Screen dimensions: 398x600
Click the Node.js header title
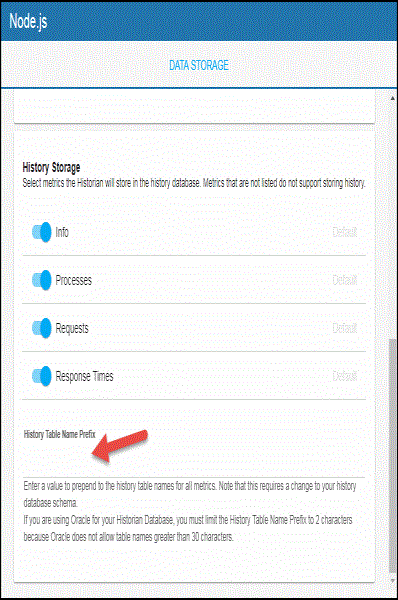click(x=28, y=21)
